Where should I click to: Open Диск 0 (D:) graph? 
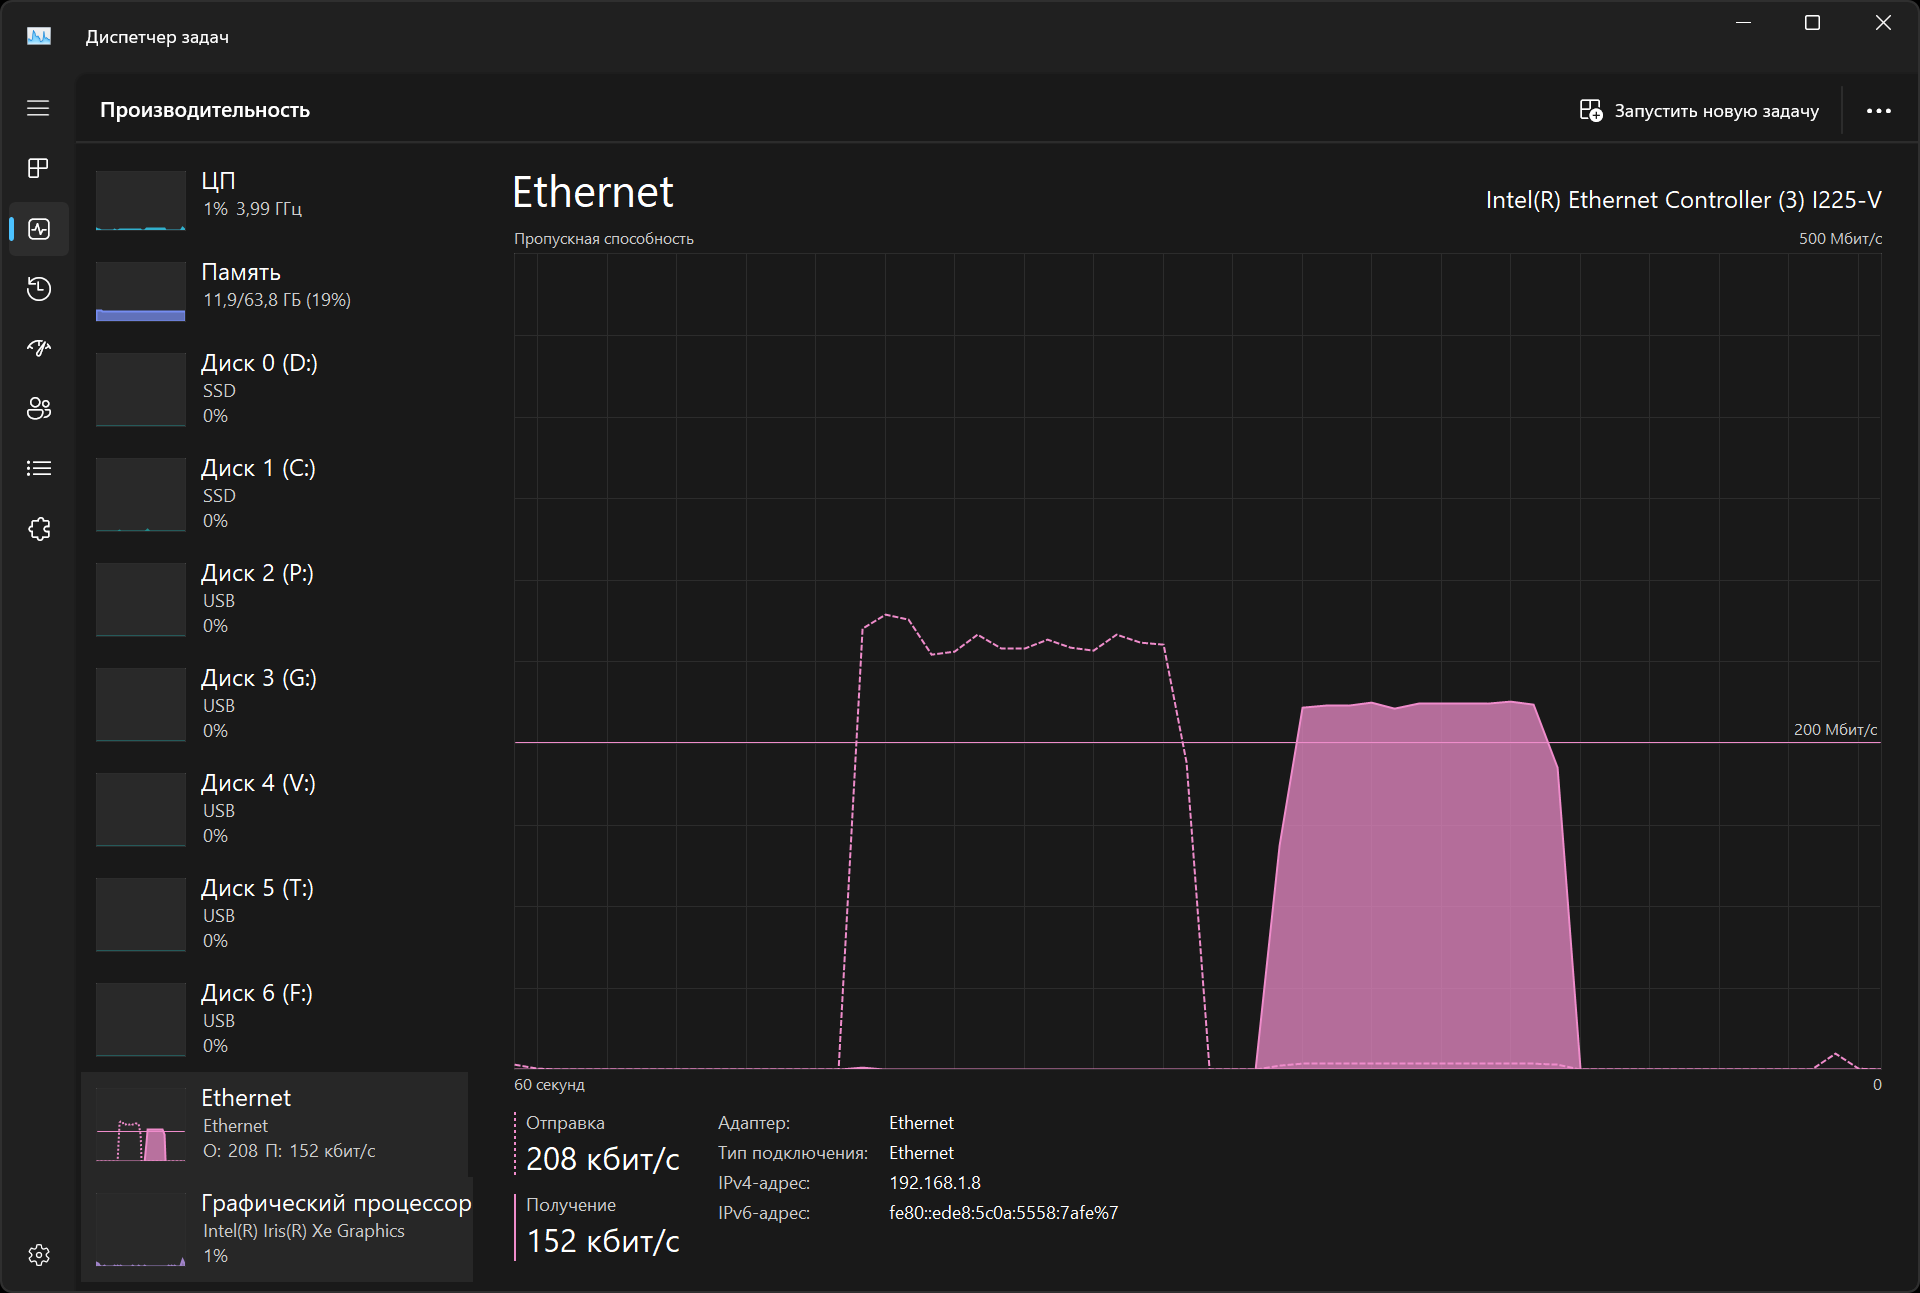point(275,389)
